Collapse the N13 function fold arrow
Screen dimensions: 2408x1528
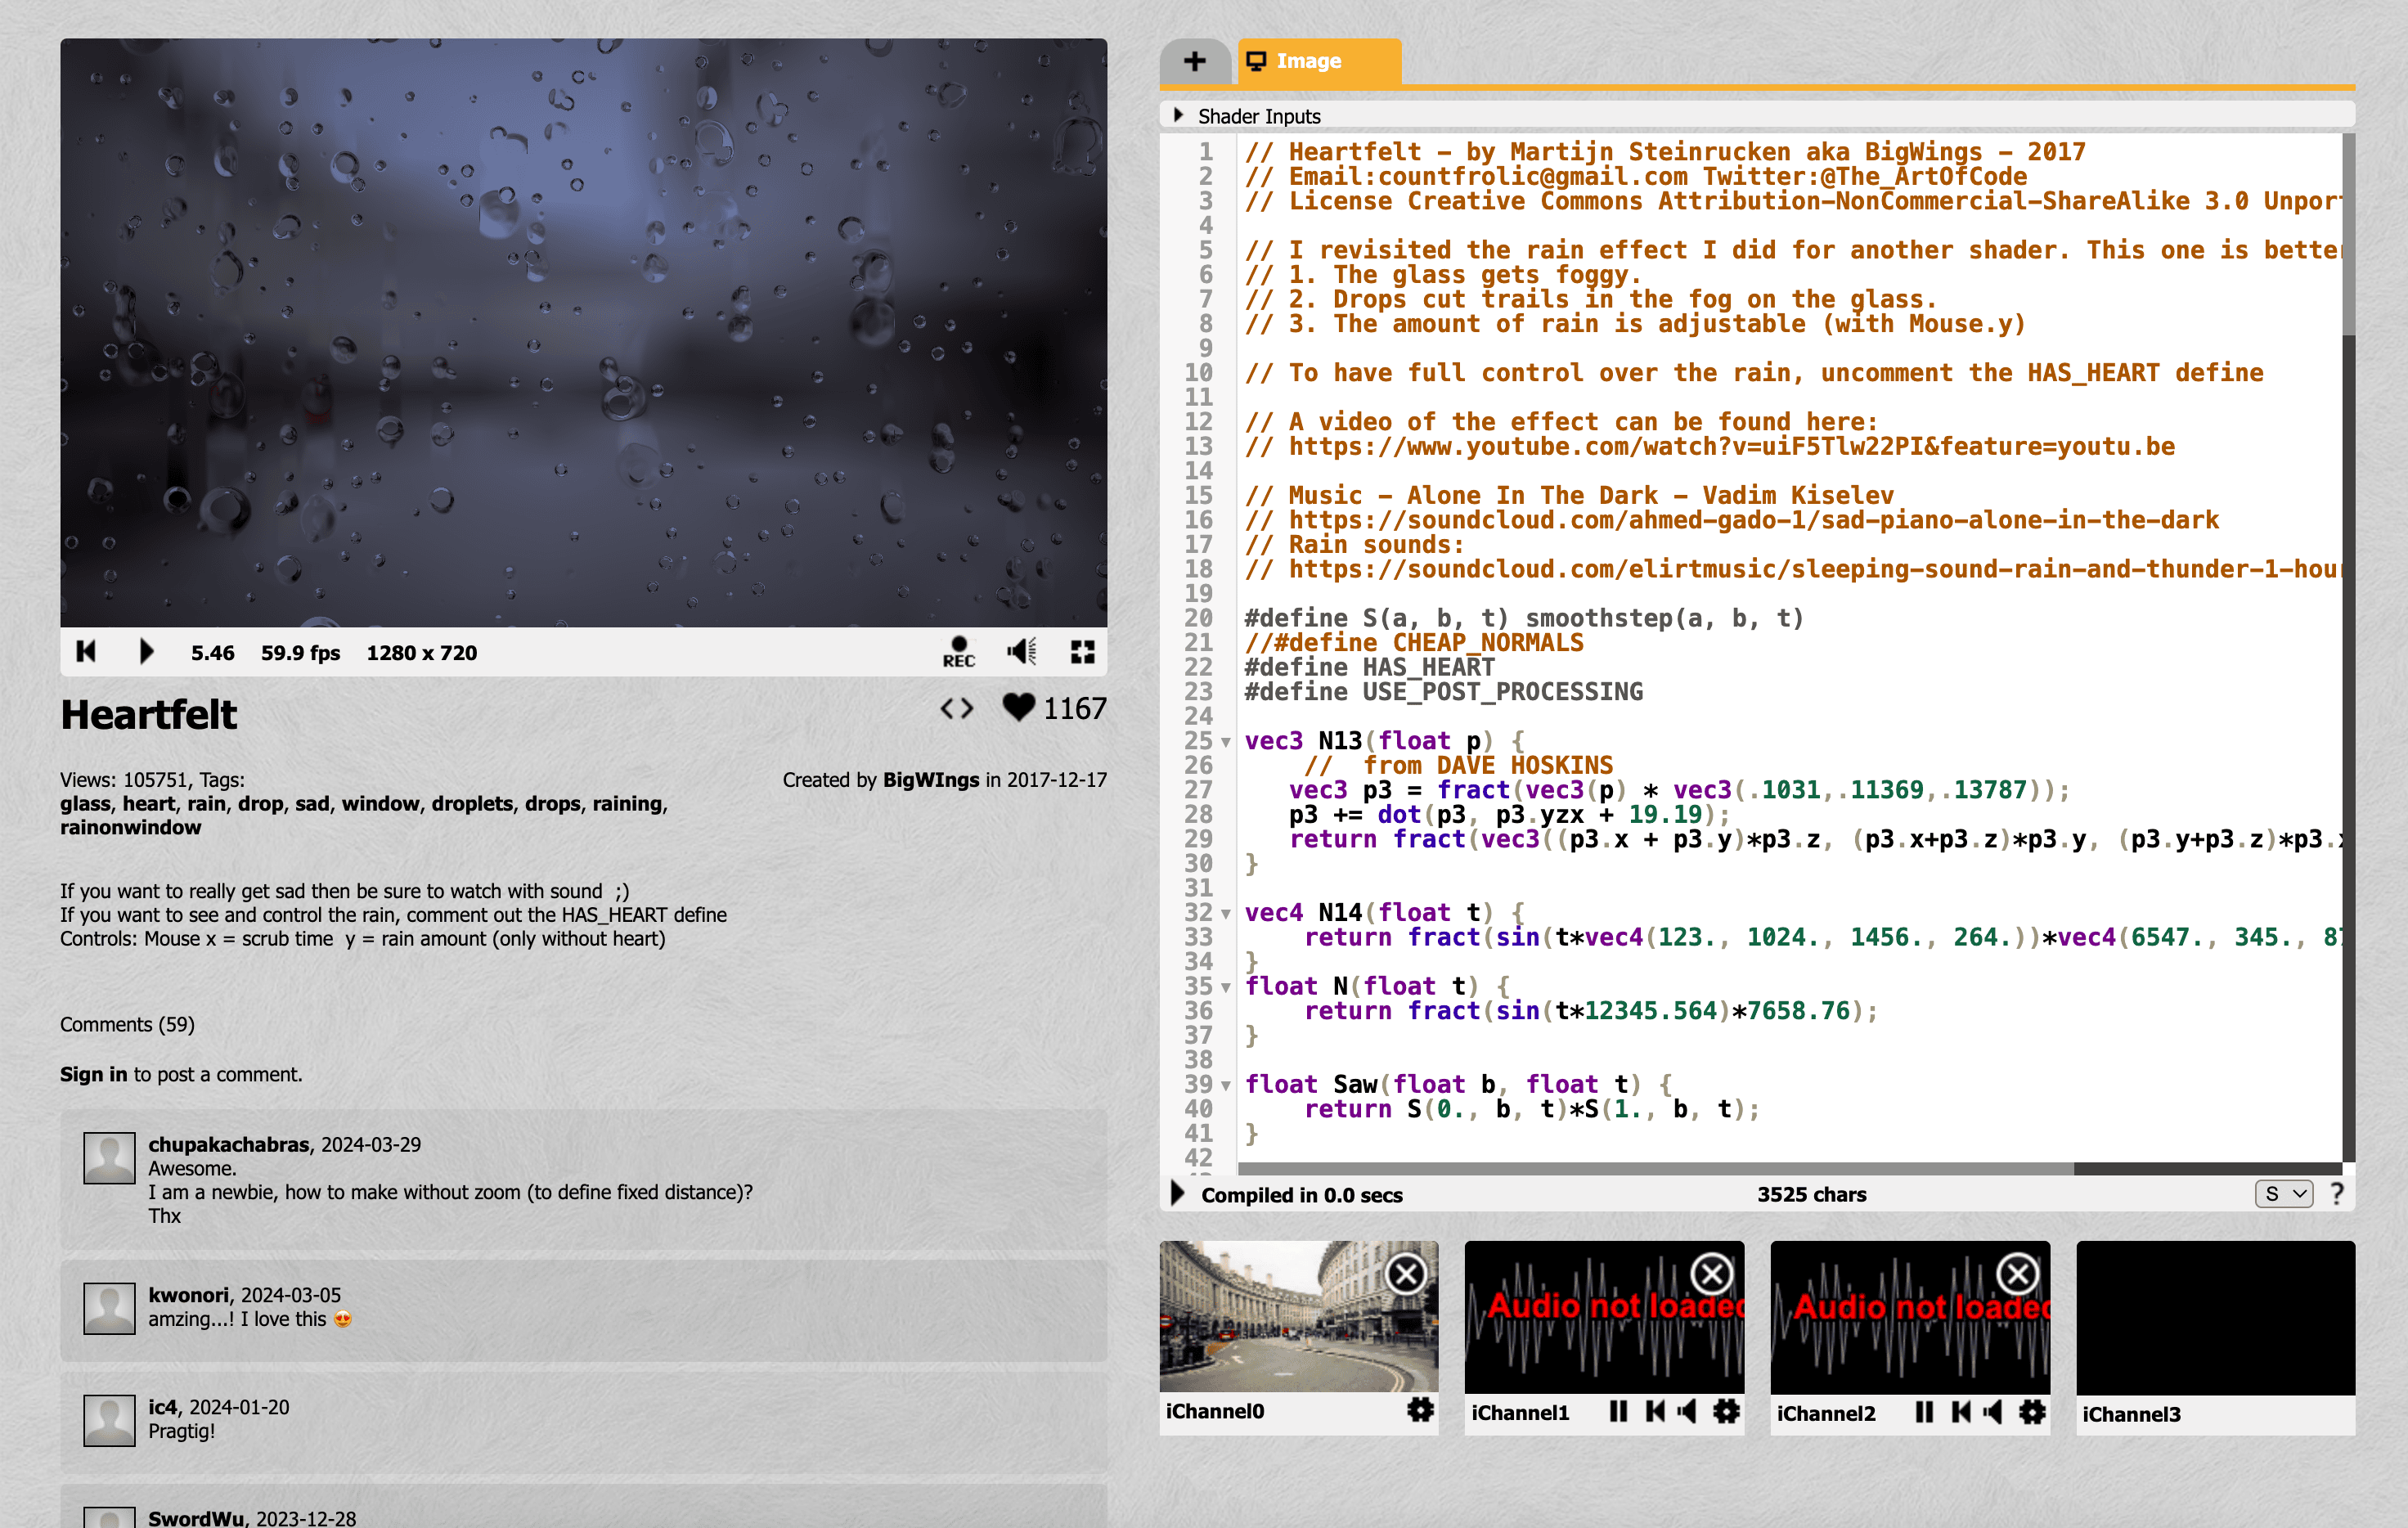[x=1226, y=742]
